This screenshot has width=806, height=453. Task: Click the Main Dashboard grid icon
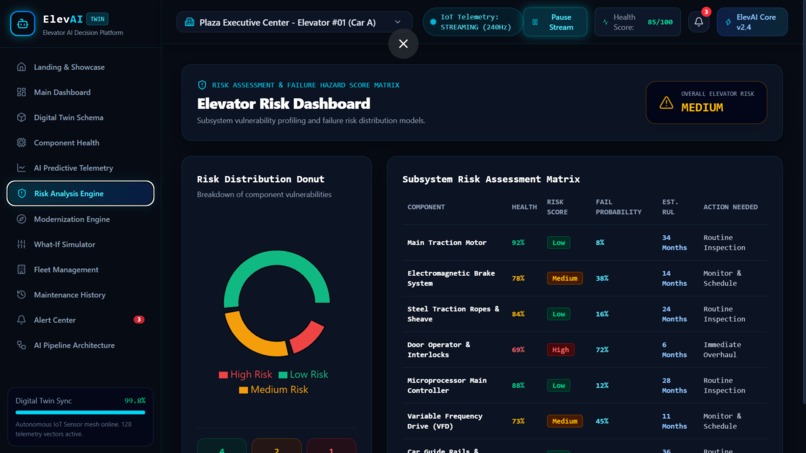(21, 92)
